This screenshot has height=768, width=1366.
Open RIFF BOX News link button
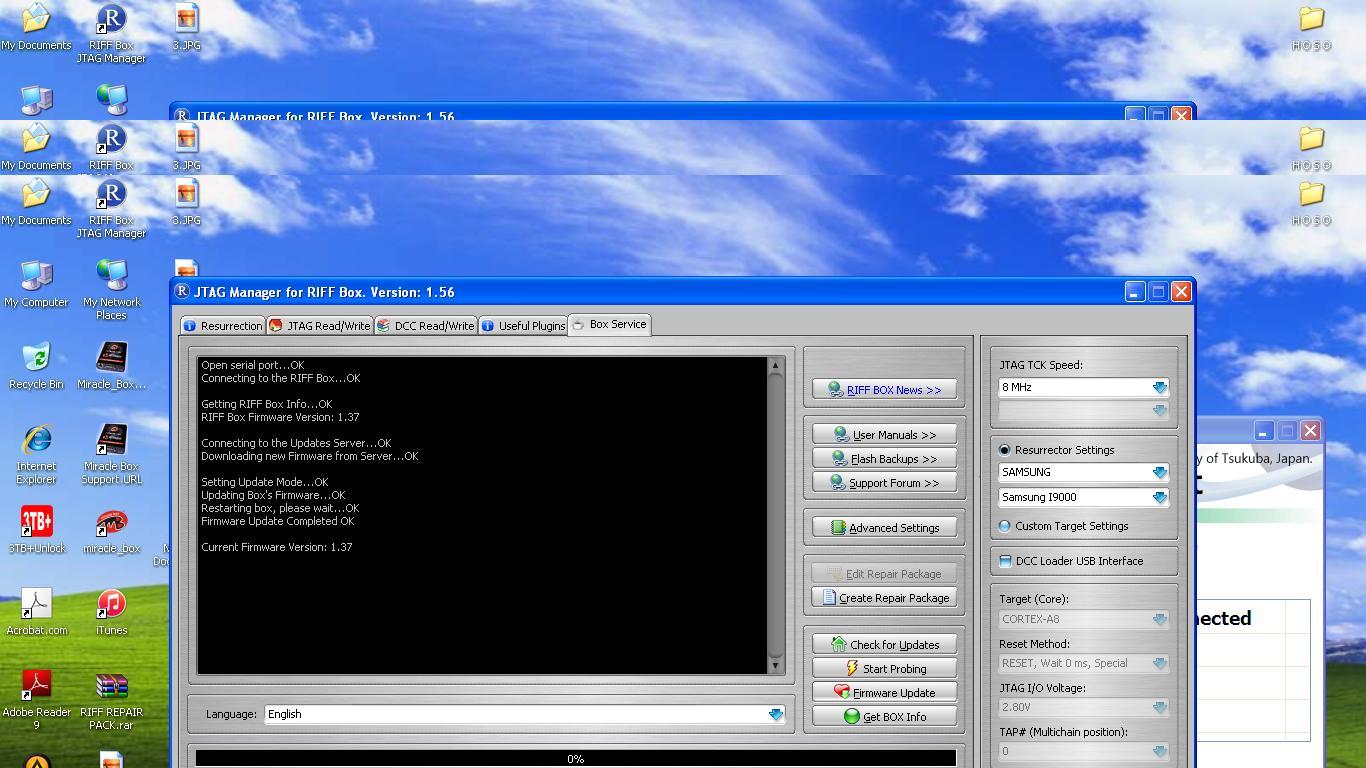click(x=884, y=390)
